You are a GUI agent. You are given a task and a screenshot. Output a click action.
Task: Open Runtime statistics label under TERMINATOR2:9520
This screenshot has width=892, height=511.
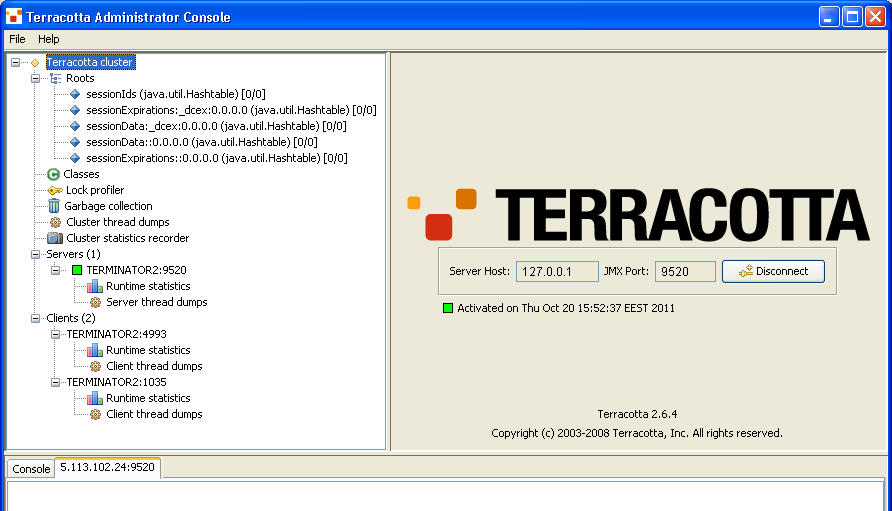(148, 286)
